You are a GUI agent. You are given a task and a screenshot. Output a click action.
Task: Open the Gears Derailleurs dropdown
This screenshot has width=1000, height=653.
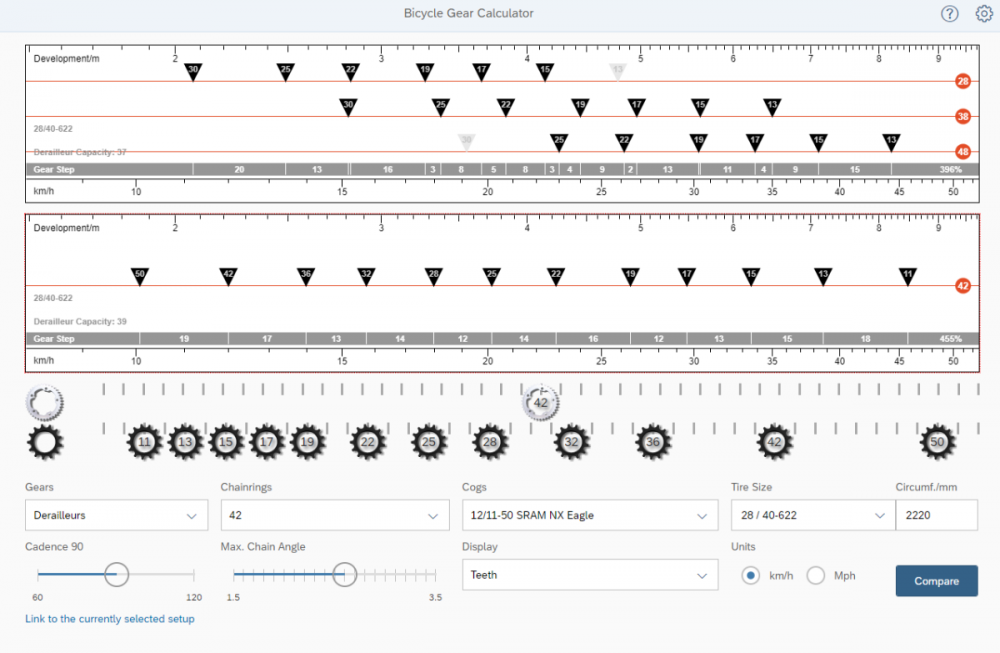point(117,515)
